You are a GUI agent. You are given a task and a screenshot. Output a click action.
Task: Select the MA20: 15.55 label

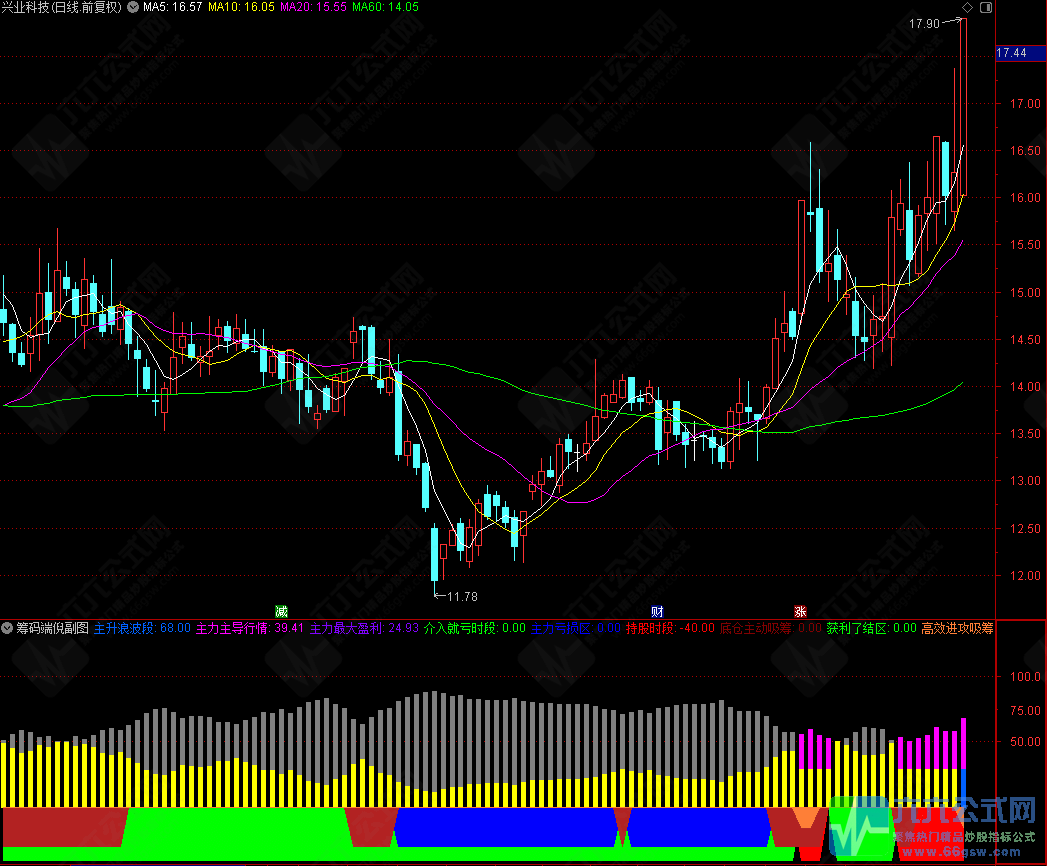click(x=313, y=7)
